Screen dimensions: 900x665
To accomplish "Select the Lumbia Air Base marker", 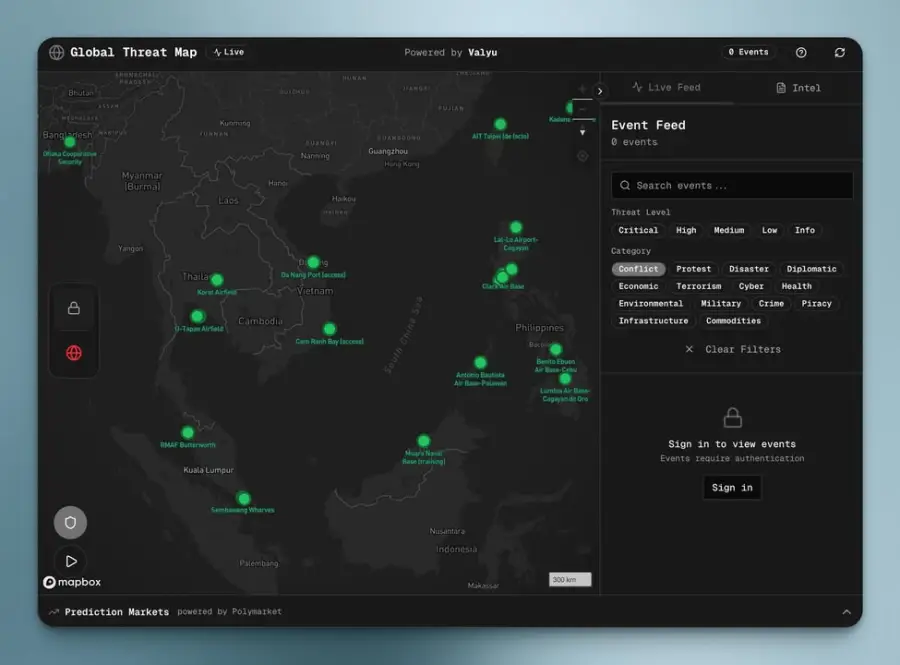I will coord(565,379).
